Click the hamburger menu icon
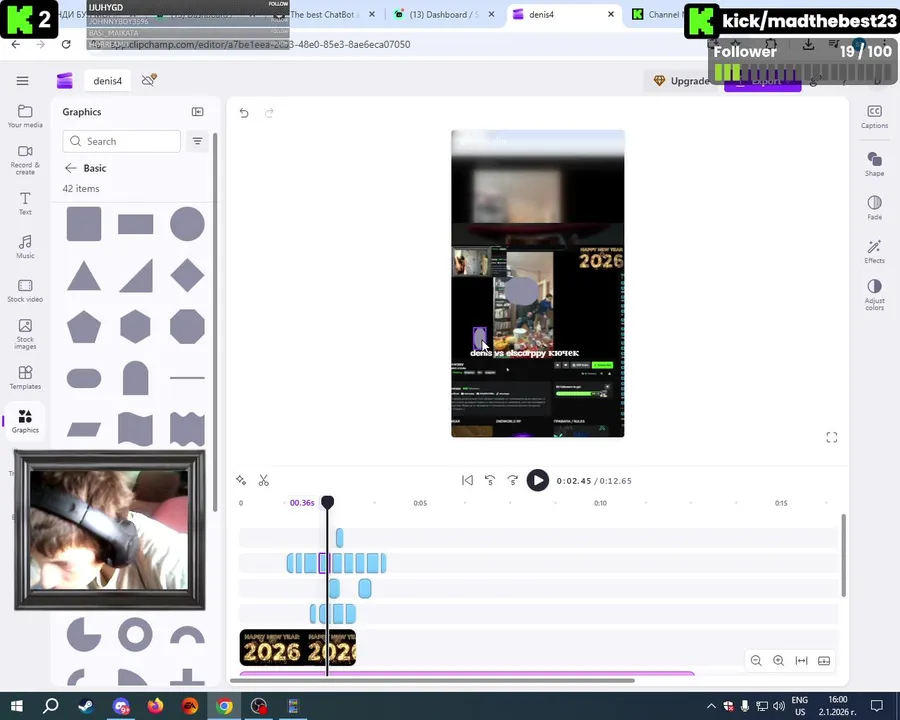 [22, 81]
